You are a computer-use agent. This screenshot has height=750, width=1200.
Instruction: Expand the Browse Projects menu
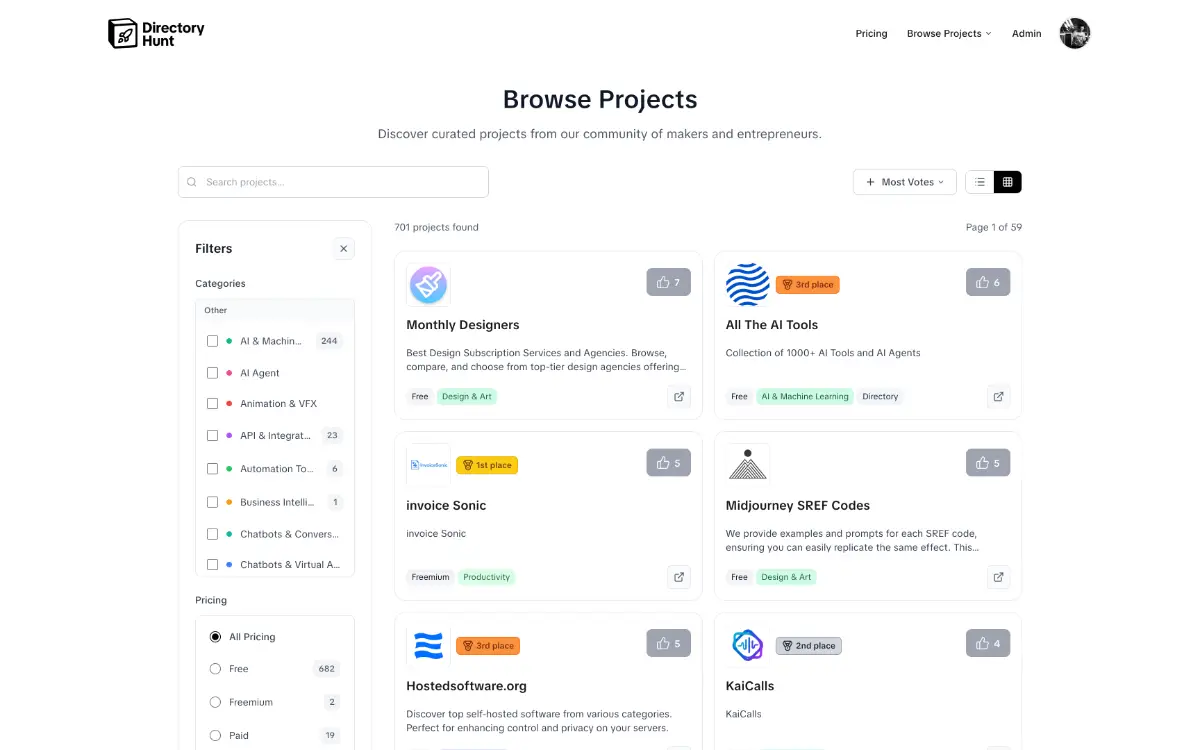click(x=948, y=34)
